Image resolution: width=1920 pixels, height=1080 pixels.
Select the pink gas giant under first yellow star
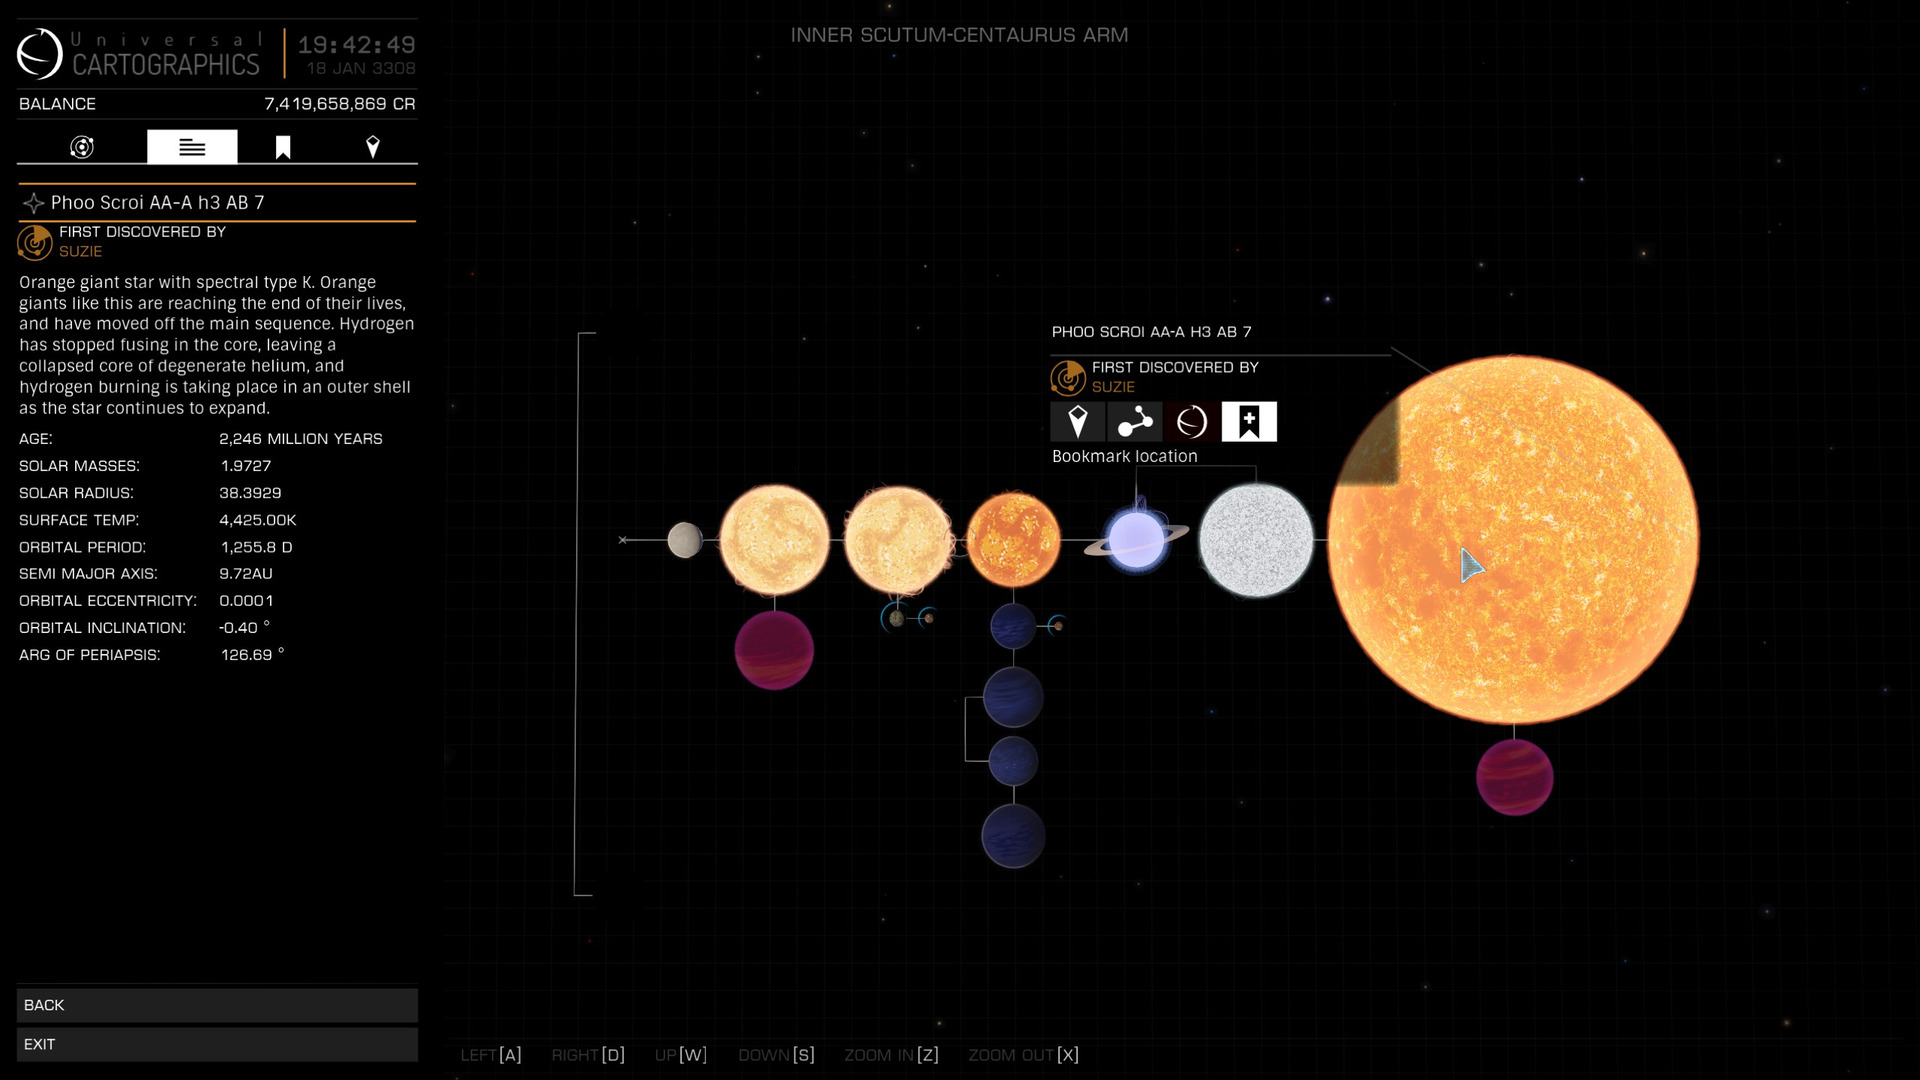click(774, 650)
